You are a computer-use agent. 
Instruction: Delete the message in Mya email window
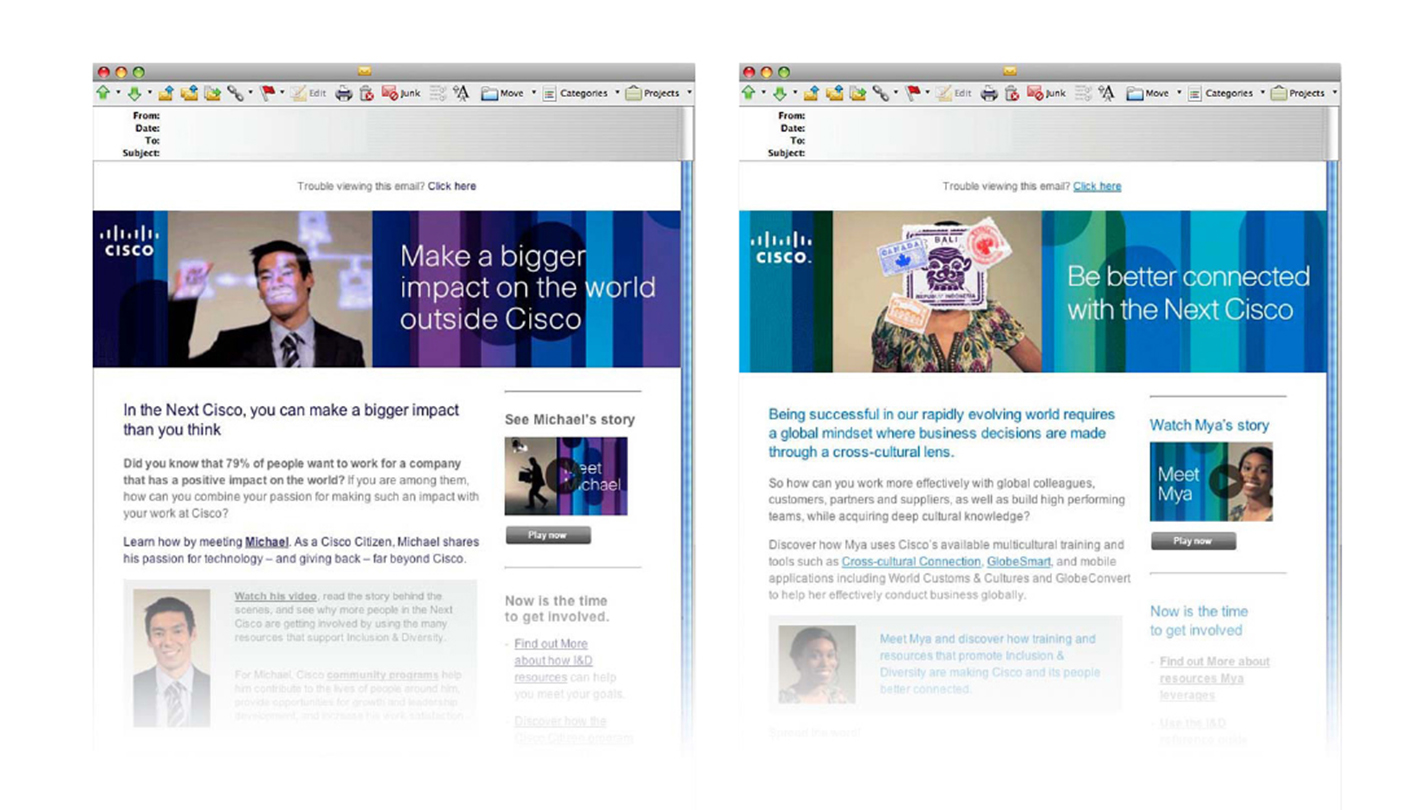(1012, 93)
